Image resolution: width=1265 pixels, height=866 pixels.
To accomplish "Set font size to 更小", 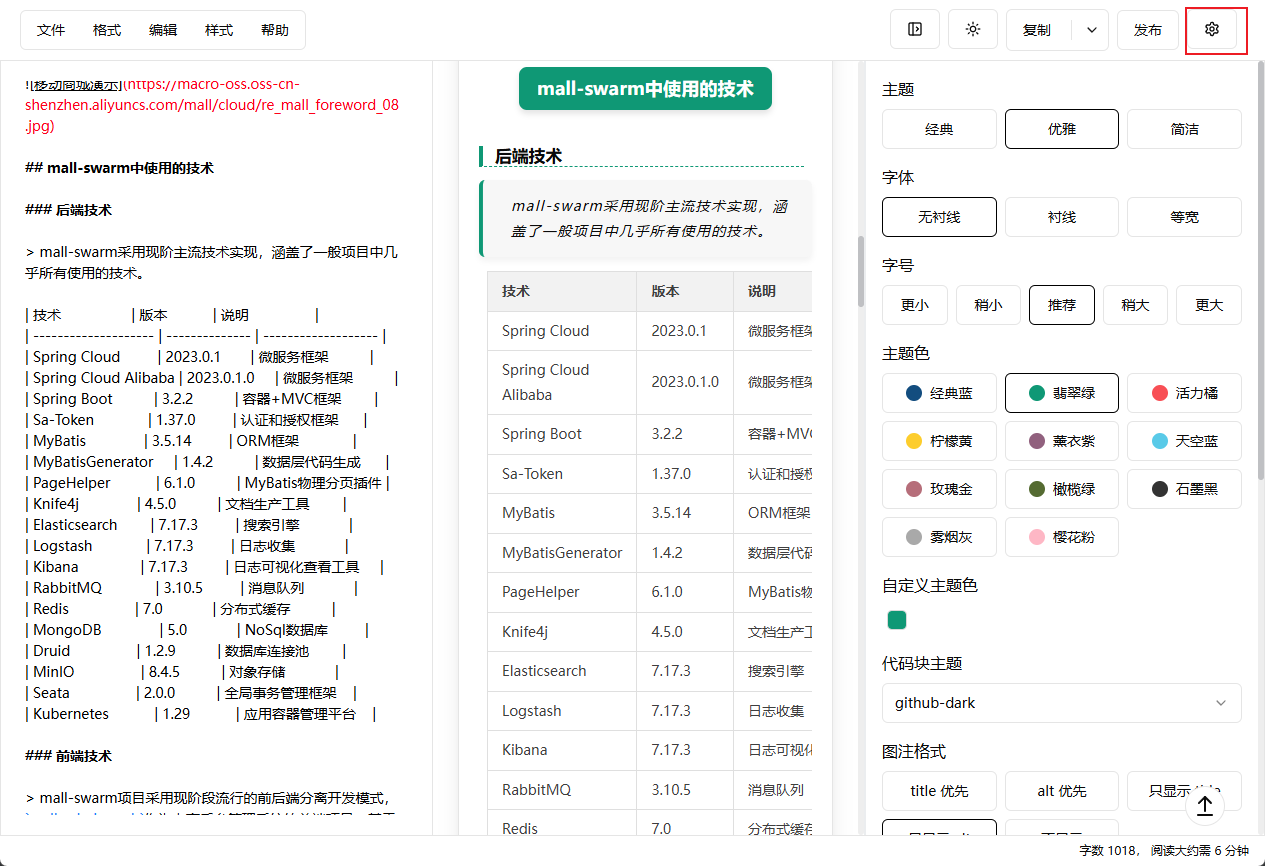I will click(x=915, y=305).
